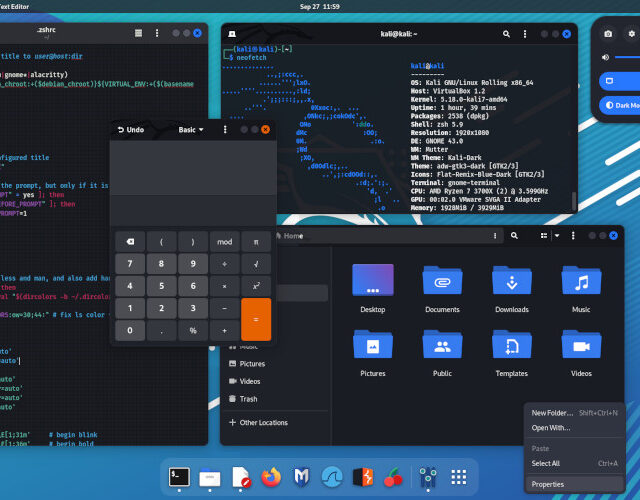The width and height of the screenshot is (640, 500).
Task: Click the multiply button on calculator
Action: (224, 286)
